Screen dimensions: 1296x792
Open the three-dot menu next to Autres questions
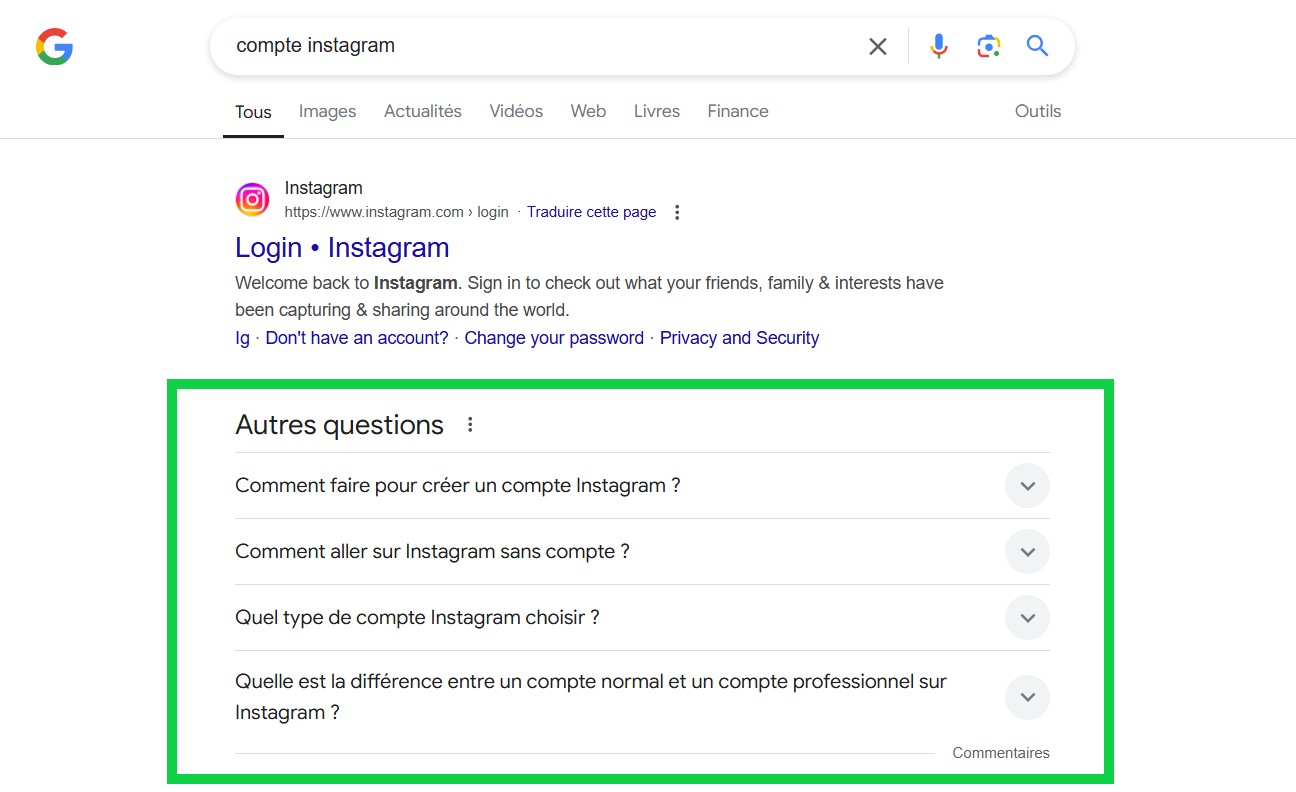(470, 425)
